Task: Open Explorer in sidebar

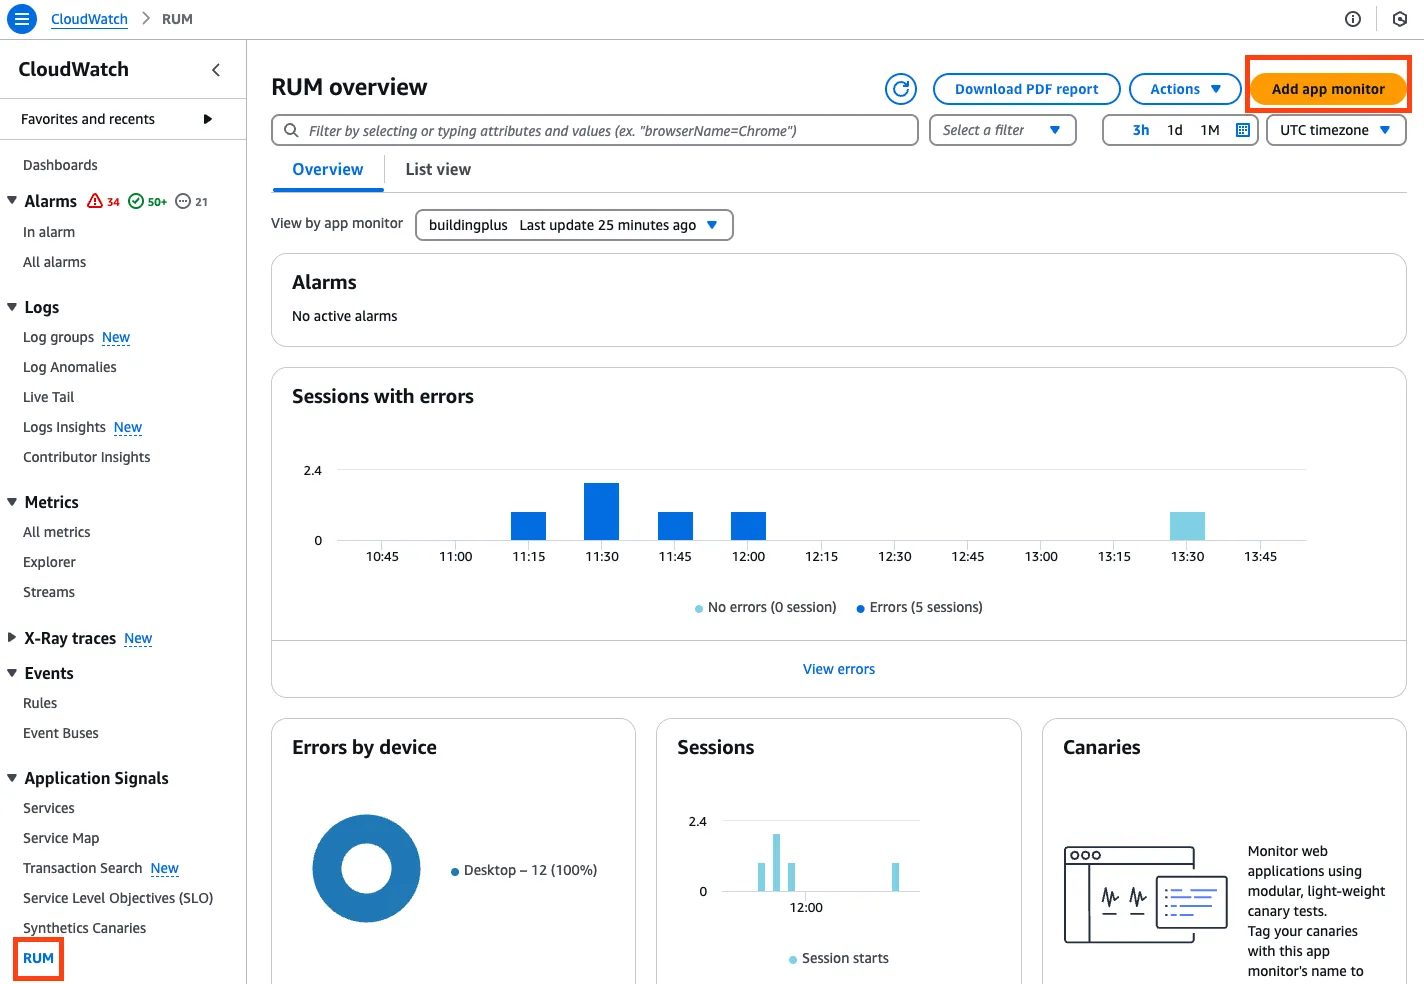Action: 49,562
